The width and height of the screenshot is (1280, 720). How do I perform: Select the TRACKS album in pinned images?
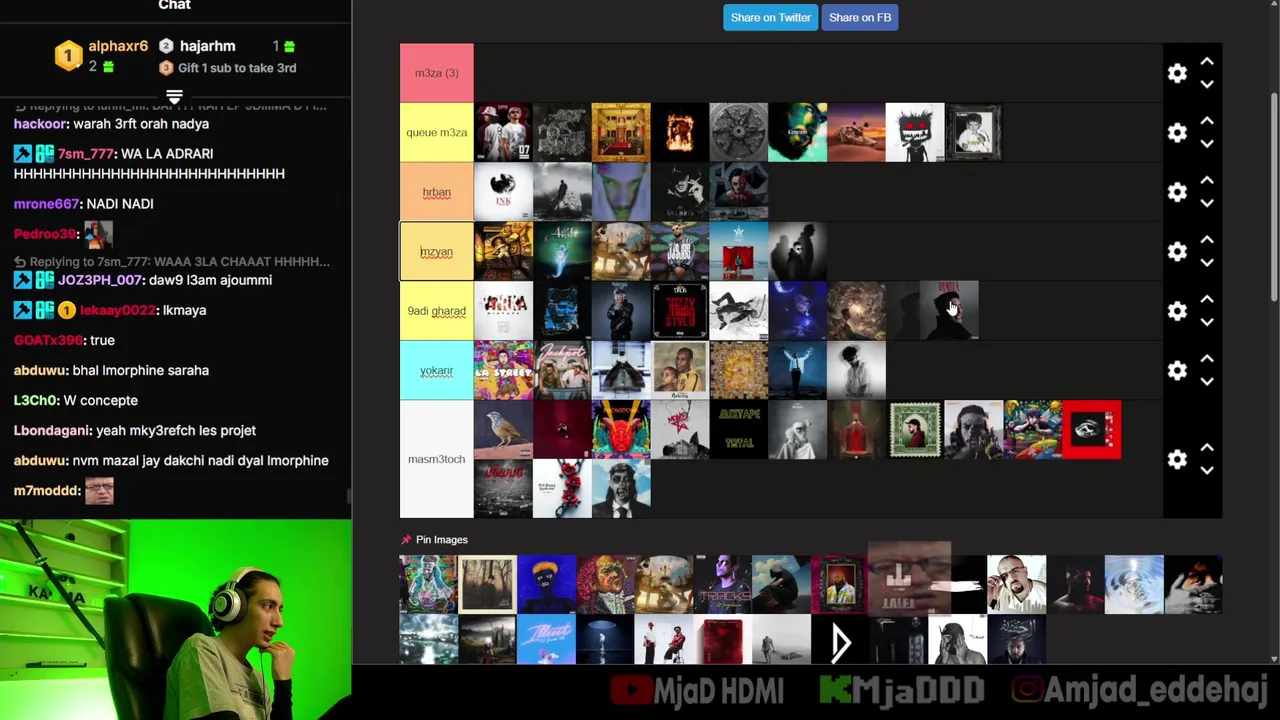coord(723,584)
